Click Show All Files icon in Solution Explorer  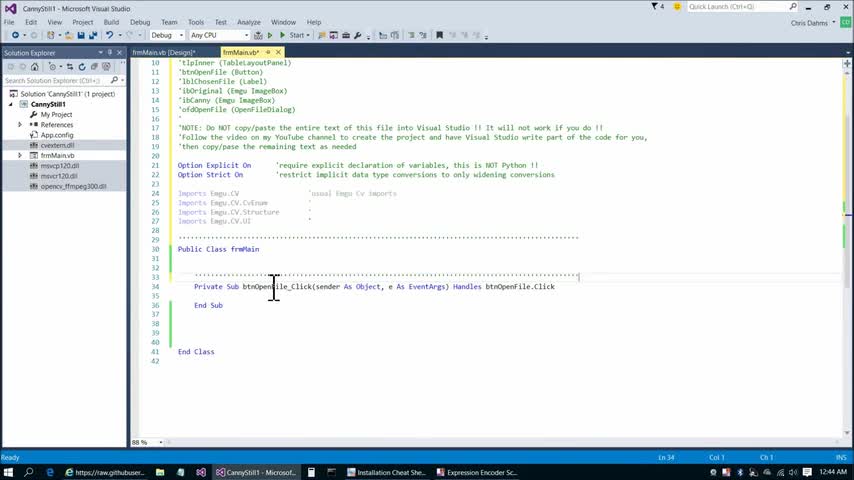point(106,66)
